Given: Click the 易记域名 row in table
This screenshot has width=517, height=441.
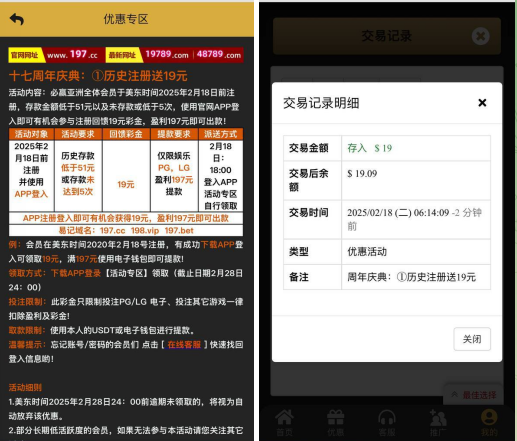Looking at the screenshot, I should click(x=126, y=230).
